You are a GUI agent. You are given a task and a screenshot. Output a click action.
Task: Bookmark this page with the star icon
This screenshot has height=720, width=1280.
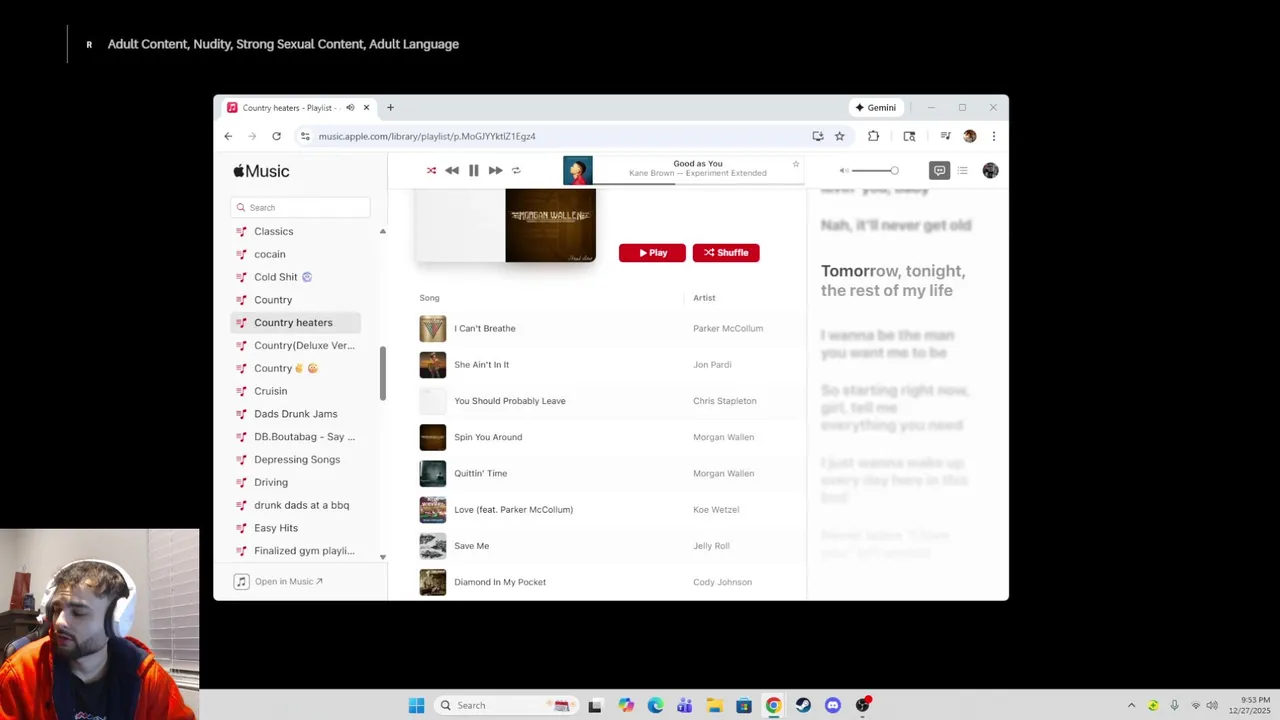(x=840, y=136)
